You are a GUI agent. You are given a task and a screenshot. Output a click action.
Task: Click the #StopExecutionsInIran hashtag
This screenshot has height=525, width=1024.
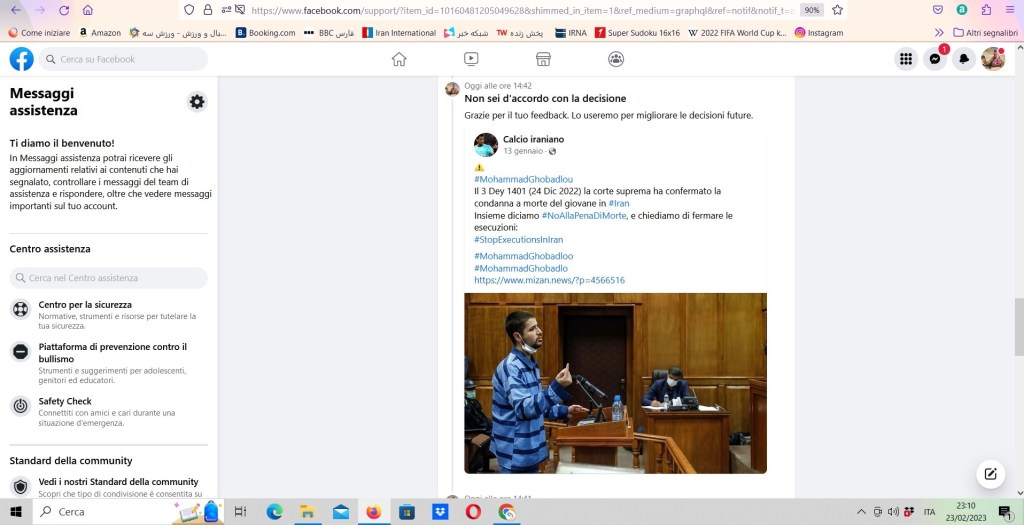[x=518, y=240]
